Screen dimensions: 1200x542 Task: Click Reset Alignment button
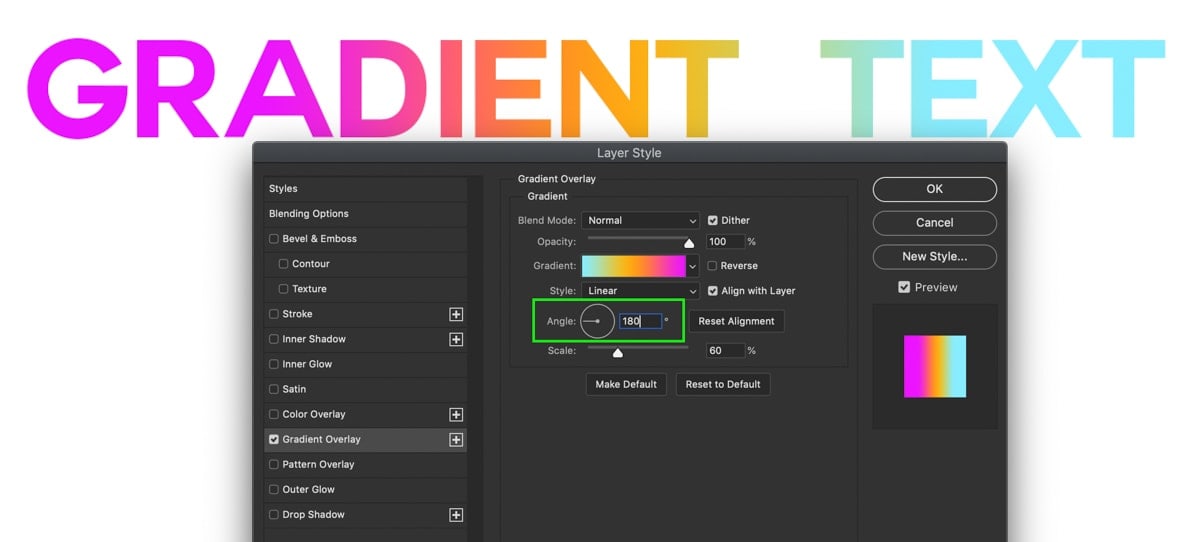pos(737,321)
